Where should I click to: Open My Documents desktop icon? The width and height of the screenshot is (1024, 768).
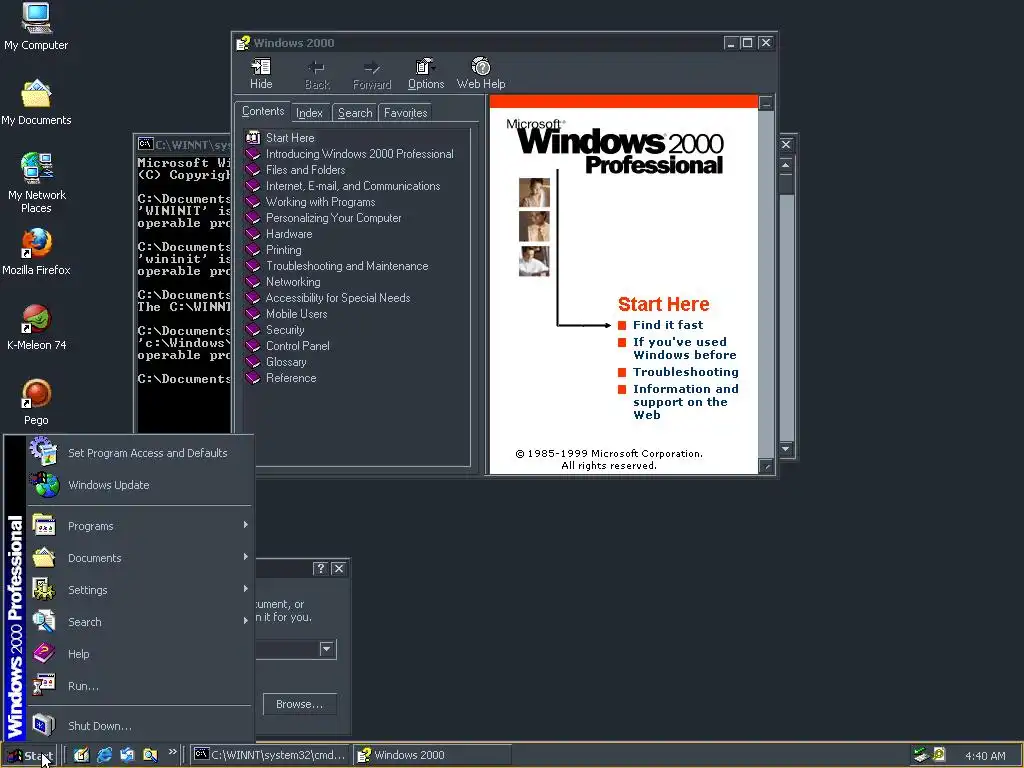pos(36,93)
